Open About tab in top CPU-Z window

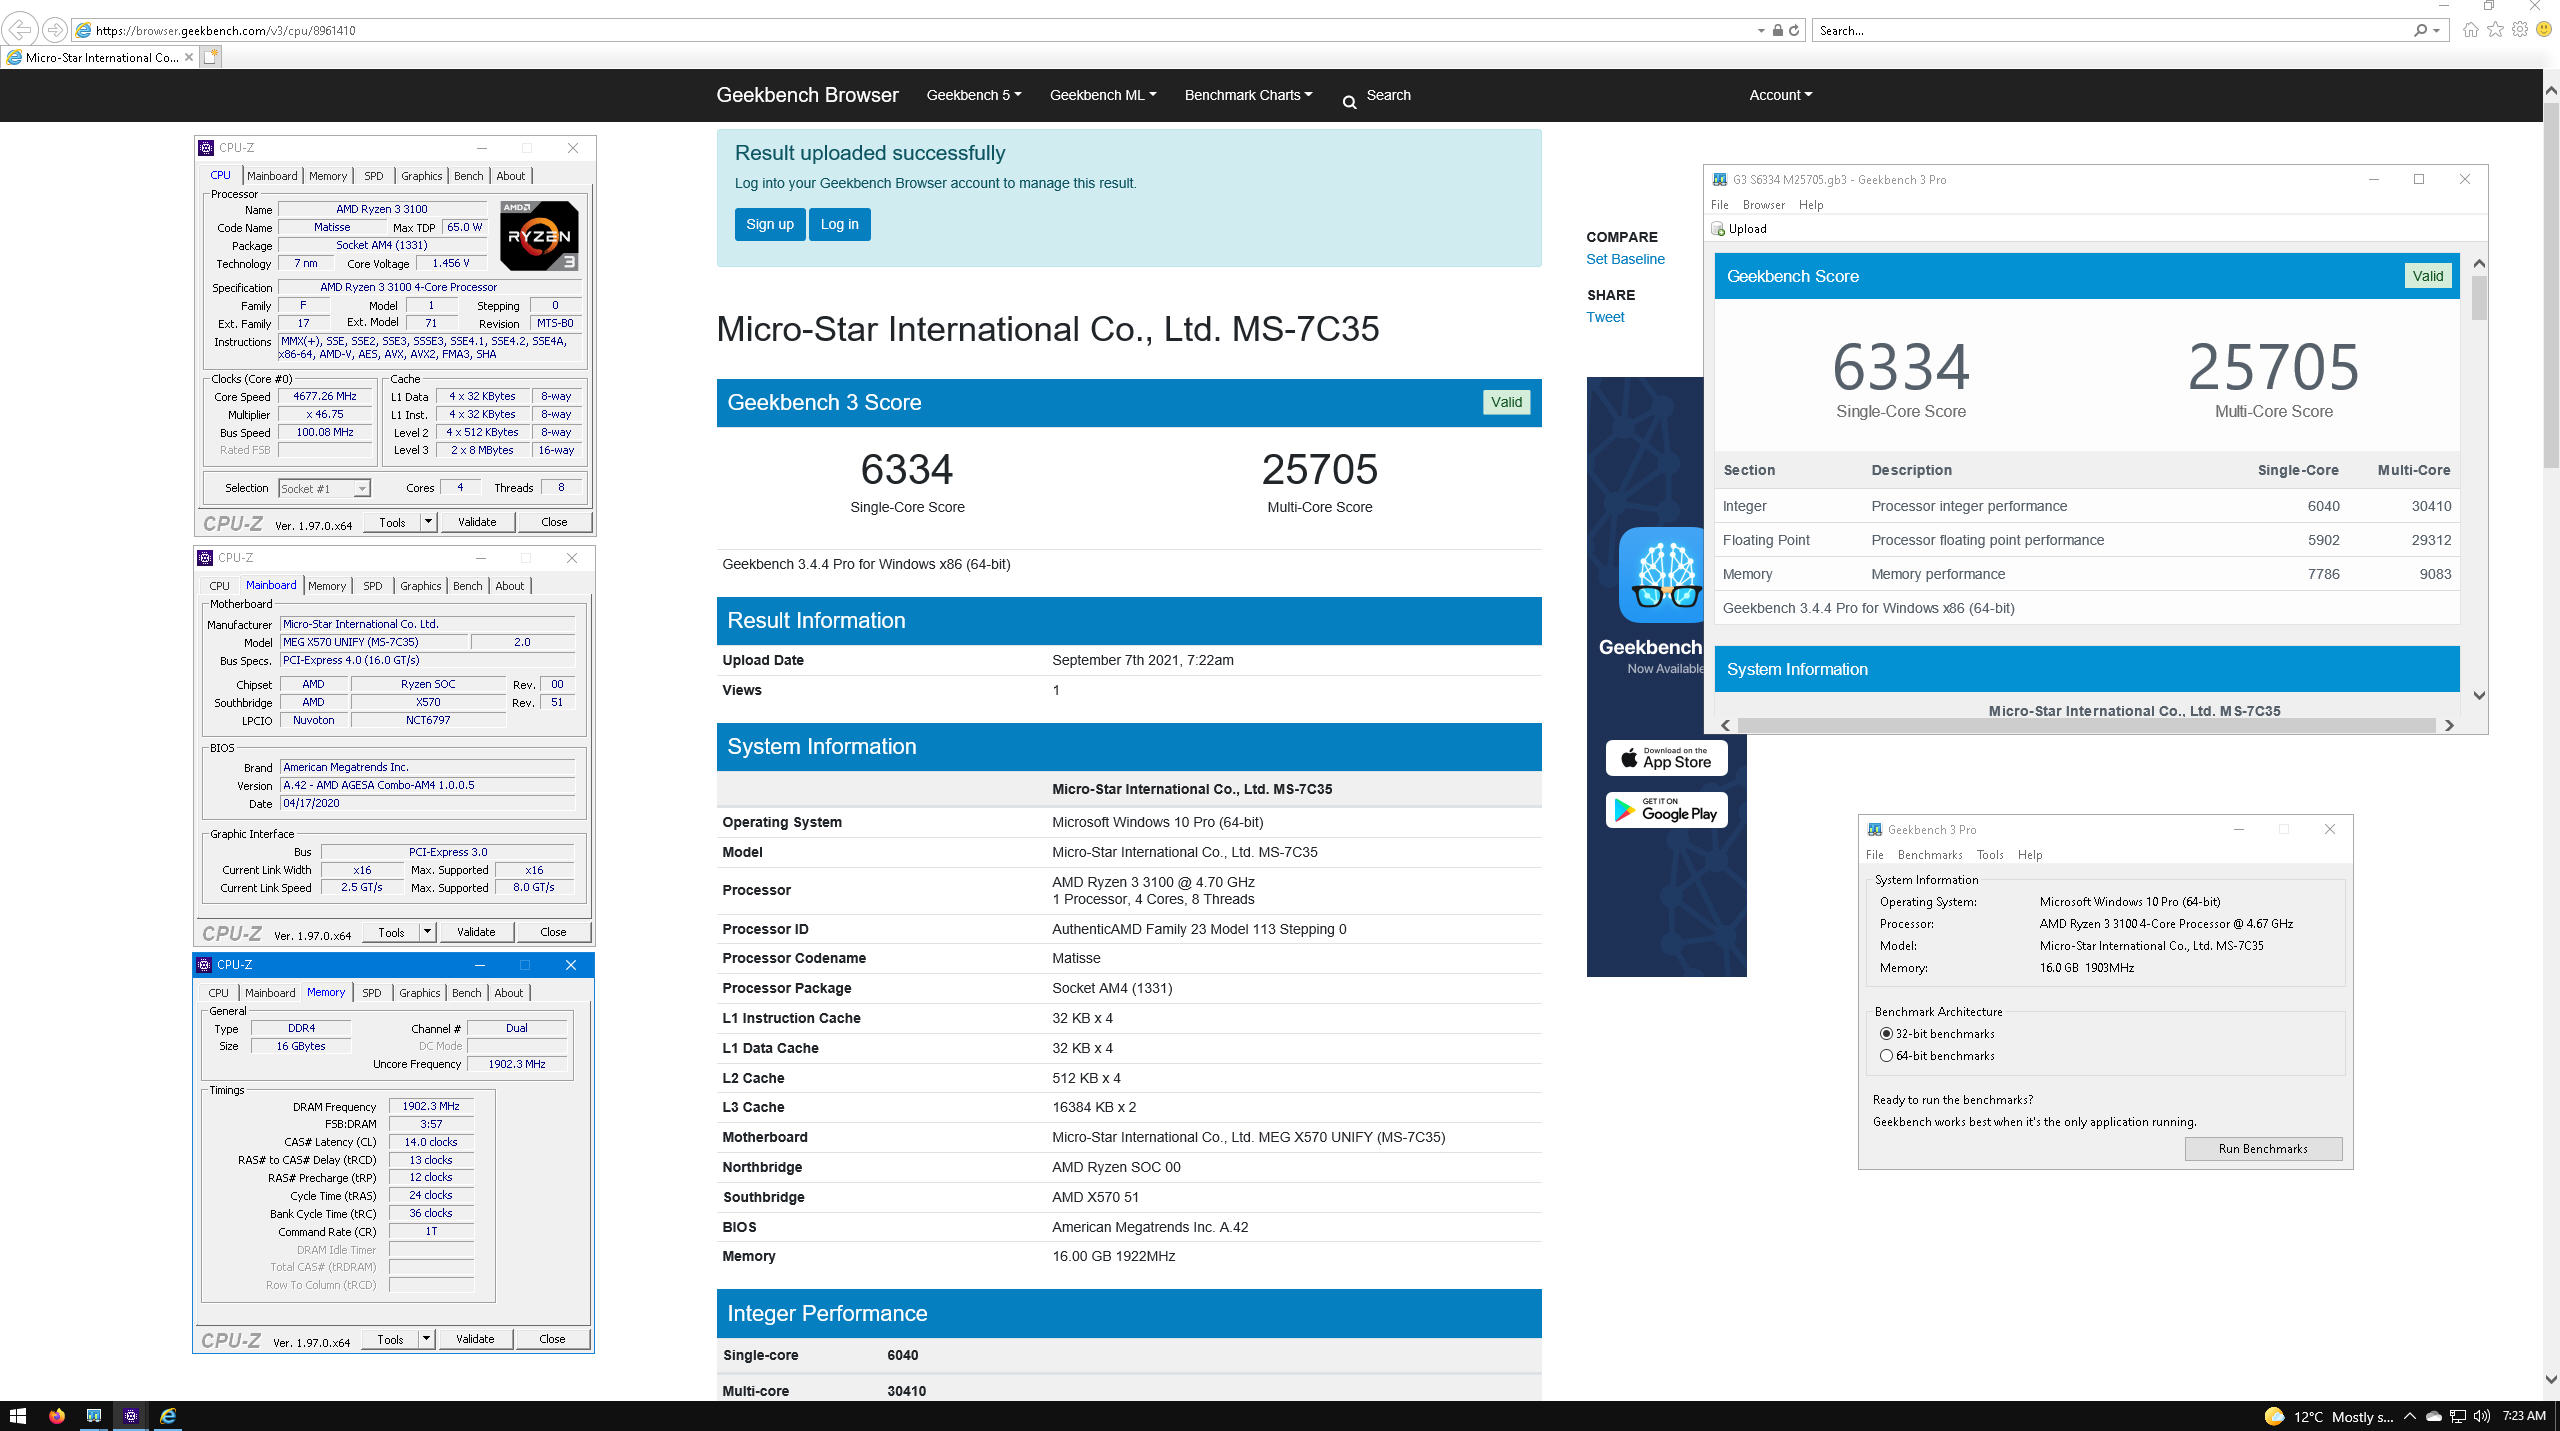point(510,176)
